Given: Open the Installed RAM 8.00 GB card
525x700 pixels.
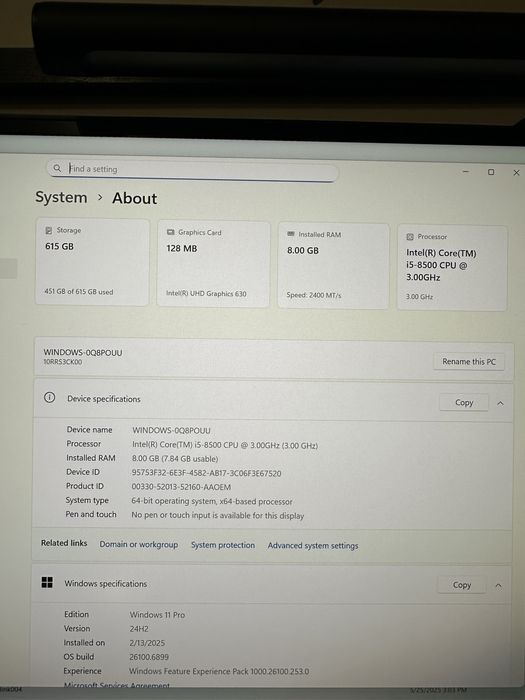Looking at the screenshot, I should point(333,266).
